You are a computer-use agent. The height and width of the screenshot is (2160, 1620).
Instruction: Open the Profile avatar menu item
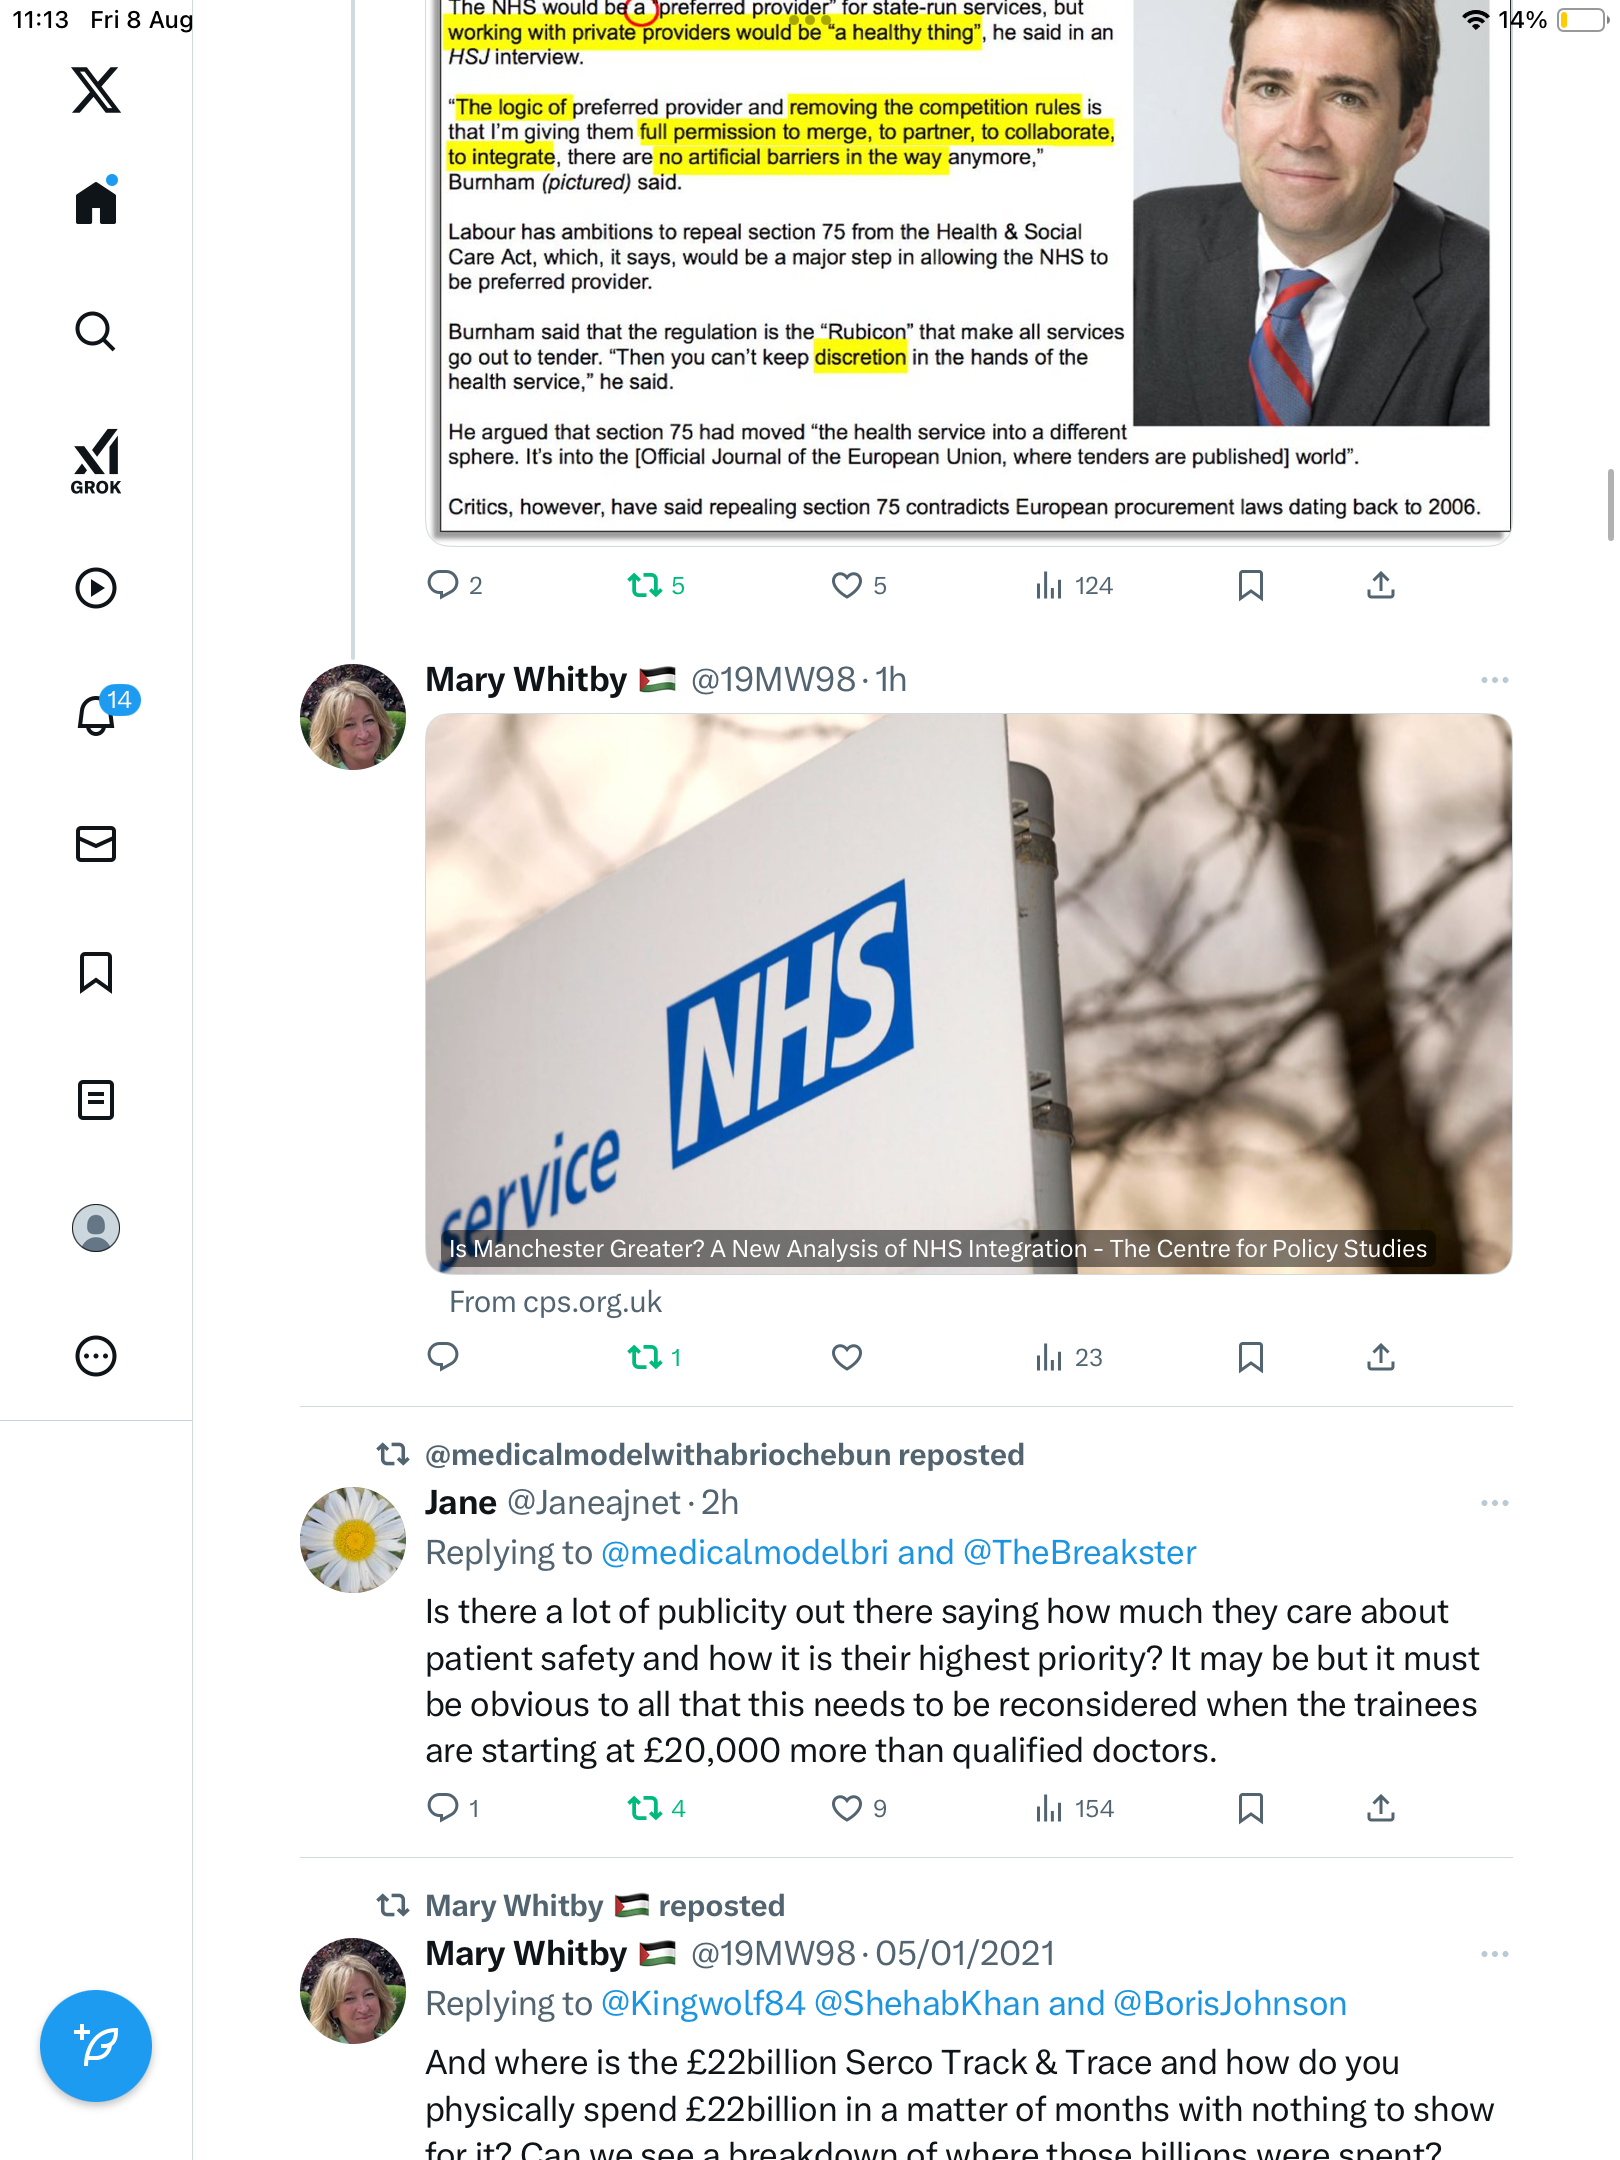pyautogui.click(x=96, y=1228)
